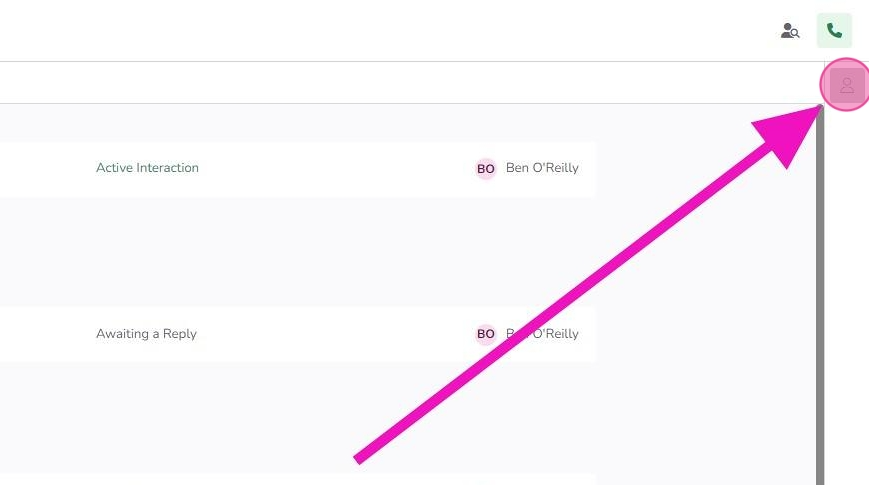Open the highlighted person profile icon
The image size is (869, 485).
point(847,85)
